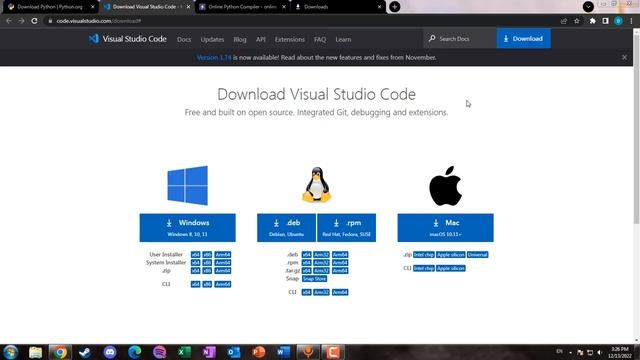
Task: Click x64 for Windows CLI
Action: coord(196,284)
